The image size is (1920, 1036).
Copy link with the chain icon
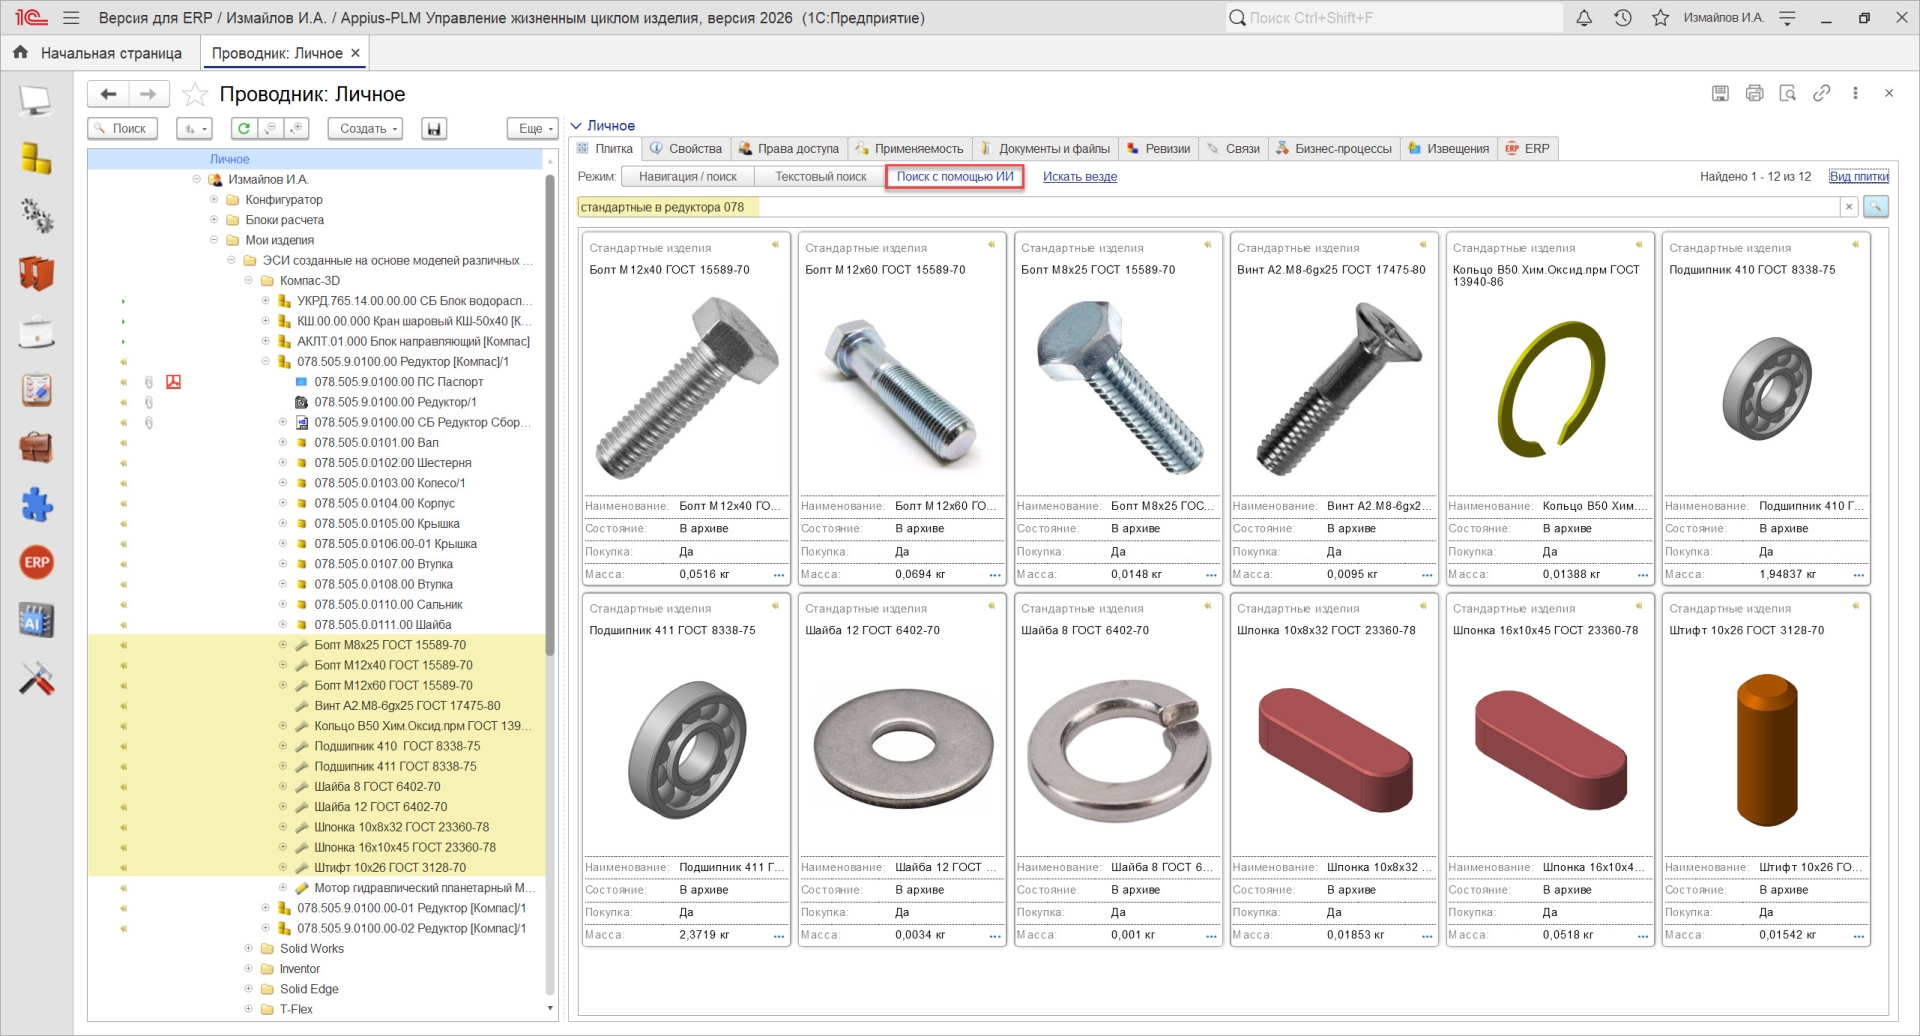coord(1821,93)
